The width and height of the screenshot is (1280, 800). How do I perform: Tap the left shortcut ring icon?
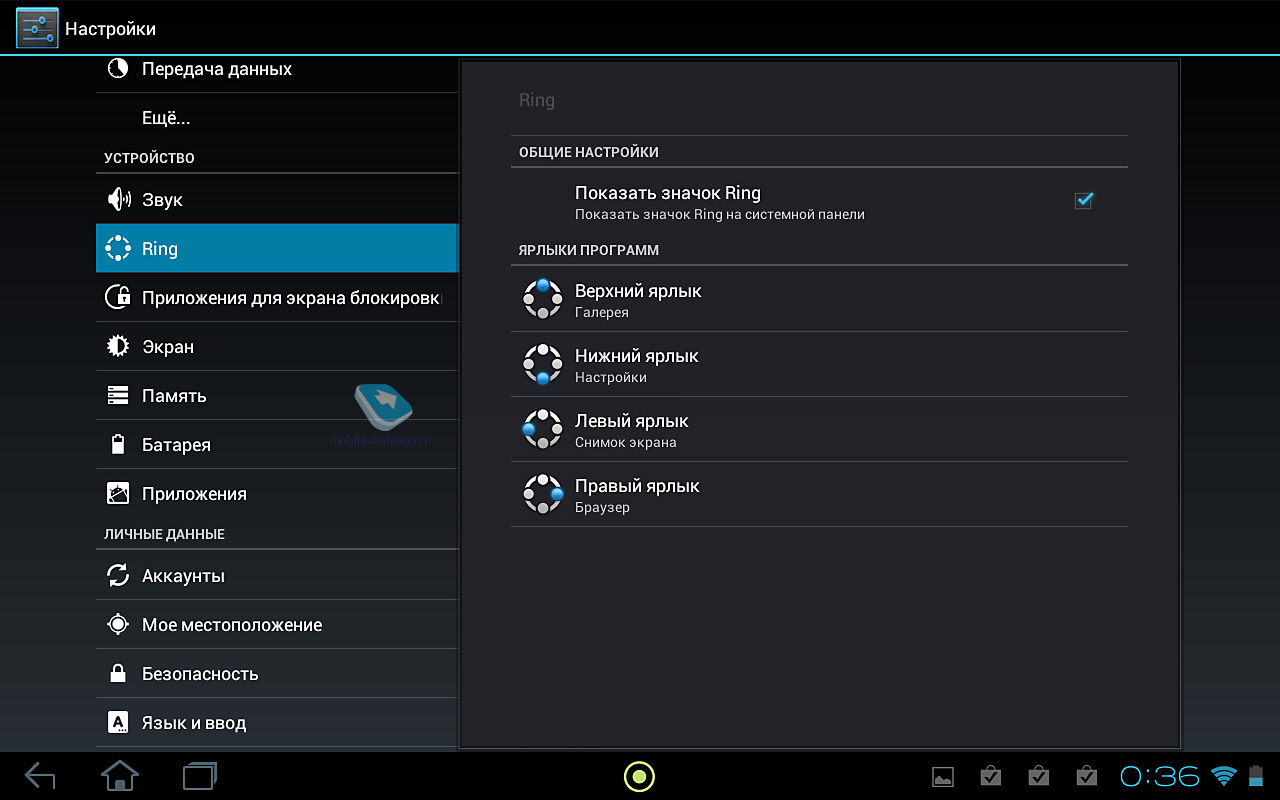pyautogui.click(x=543, y=429)
